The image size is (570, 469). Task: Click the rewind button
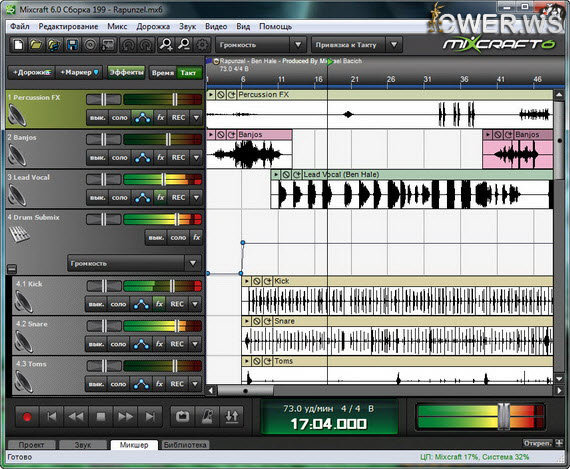[x=76, y=417]
